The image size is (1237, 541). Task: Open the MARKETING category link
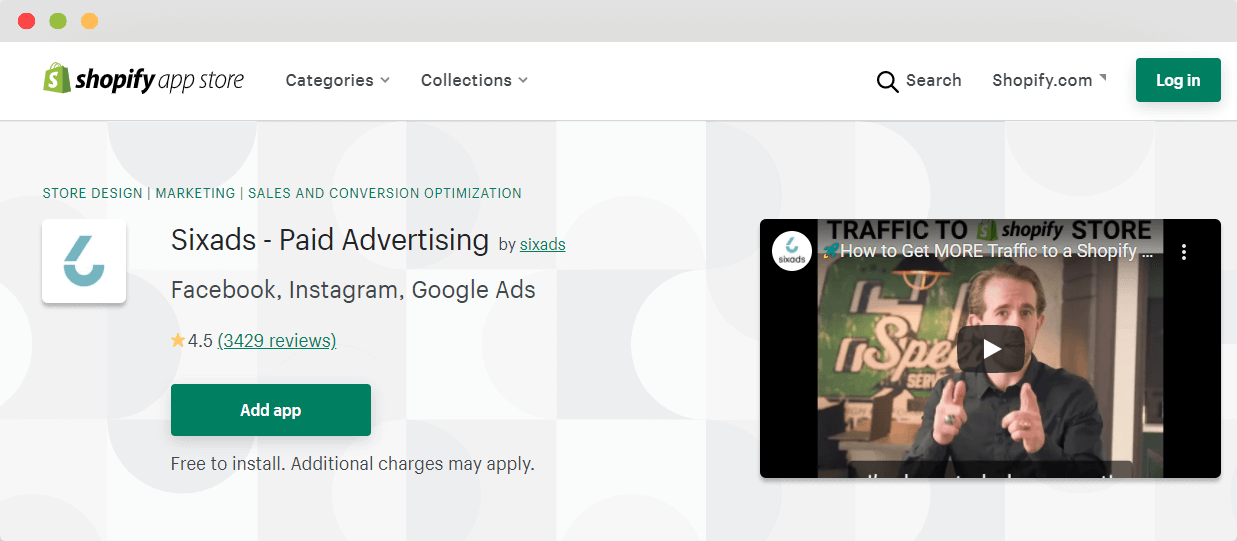195,193
